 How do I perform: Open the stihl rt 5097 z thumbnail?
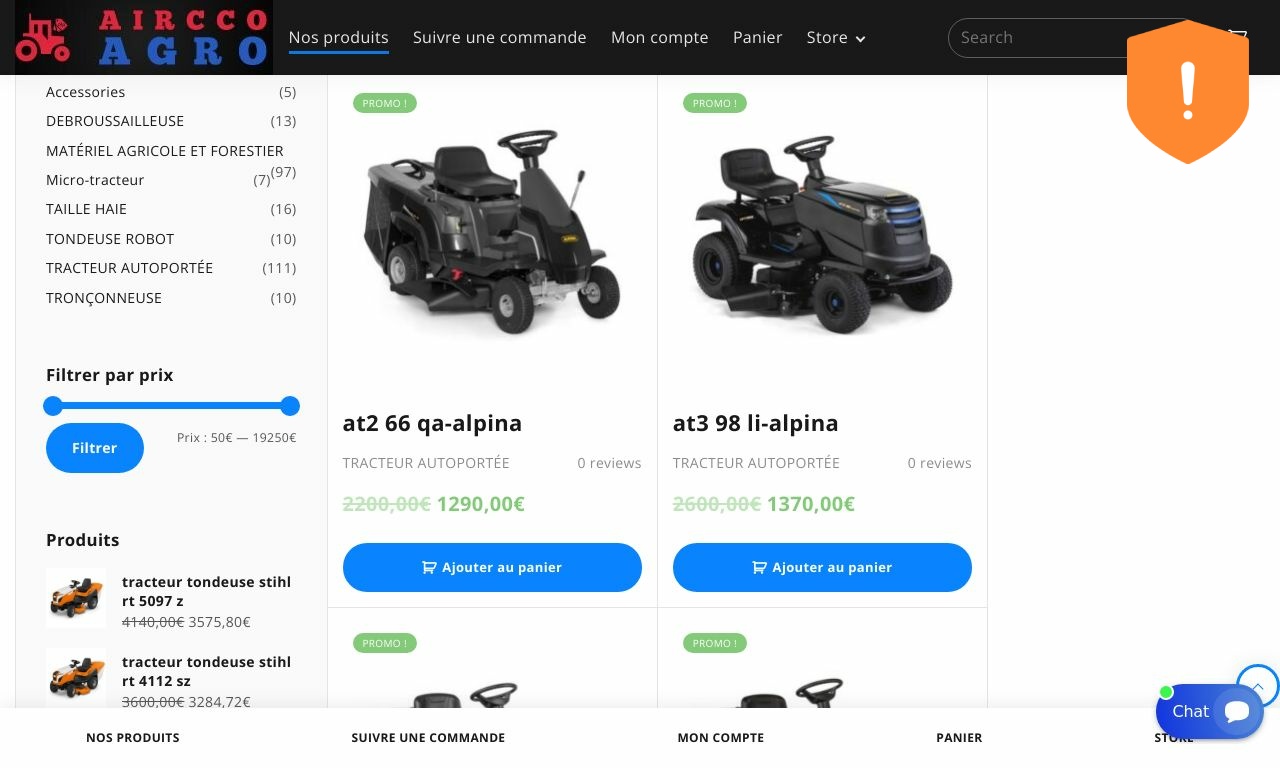point(76,598)
